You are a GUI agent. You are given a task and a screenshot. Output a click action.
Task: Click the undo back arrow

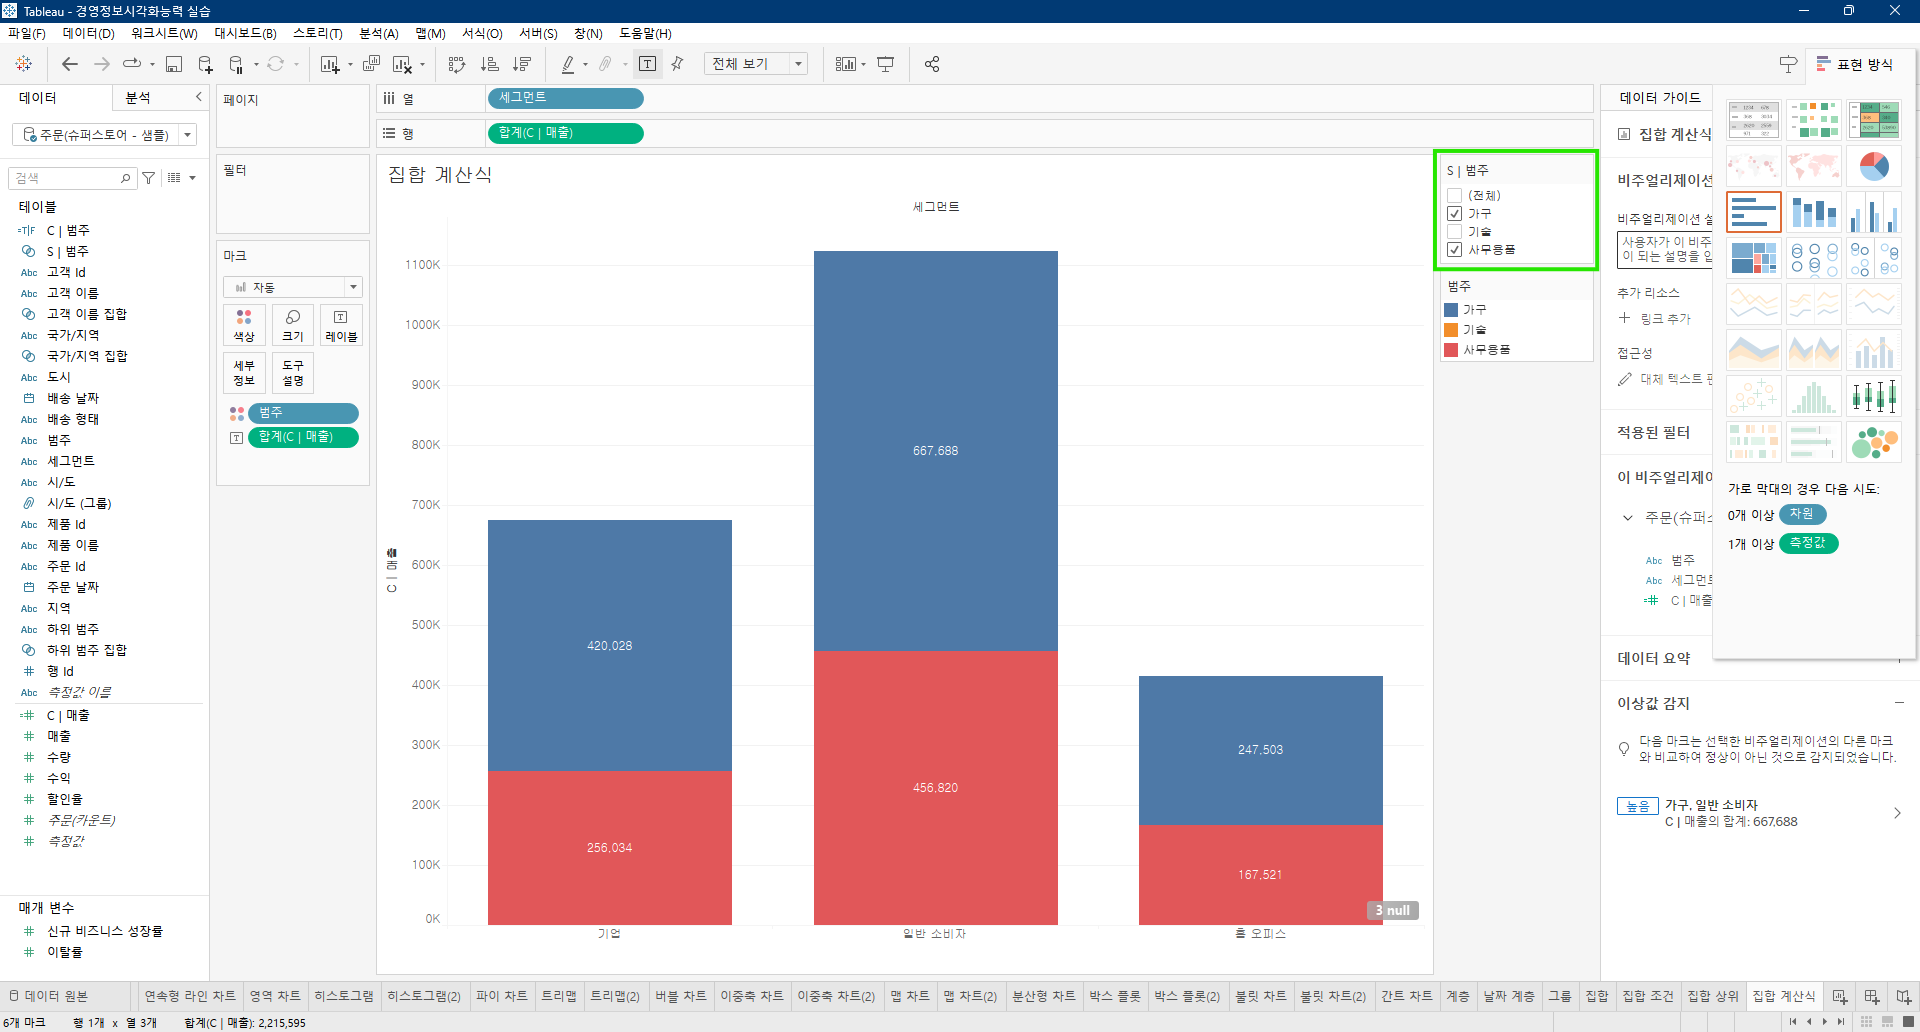(69, 64)
